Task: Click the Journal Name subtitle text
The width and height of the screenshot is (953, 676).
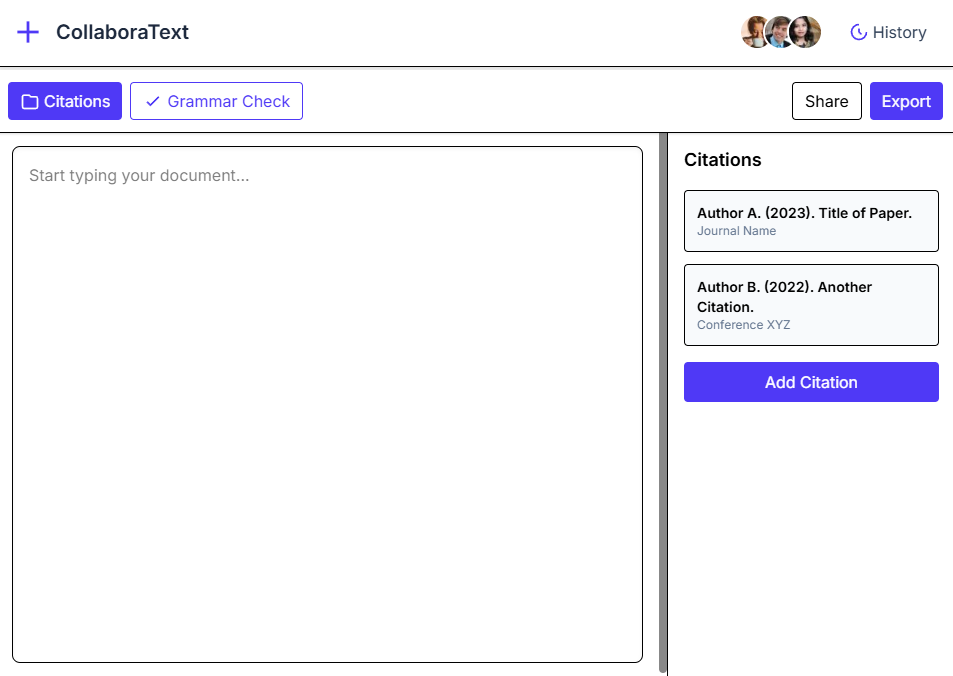Action: [736, 231]
